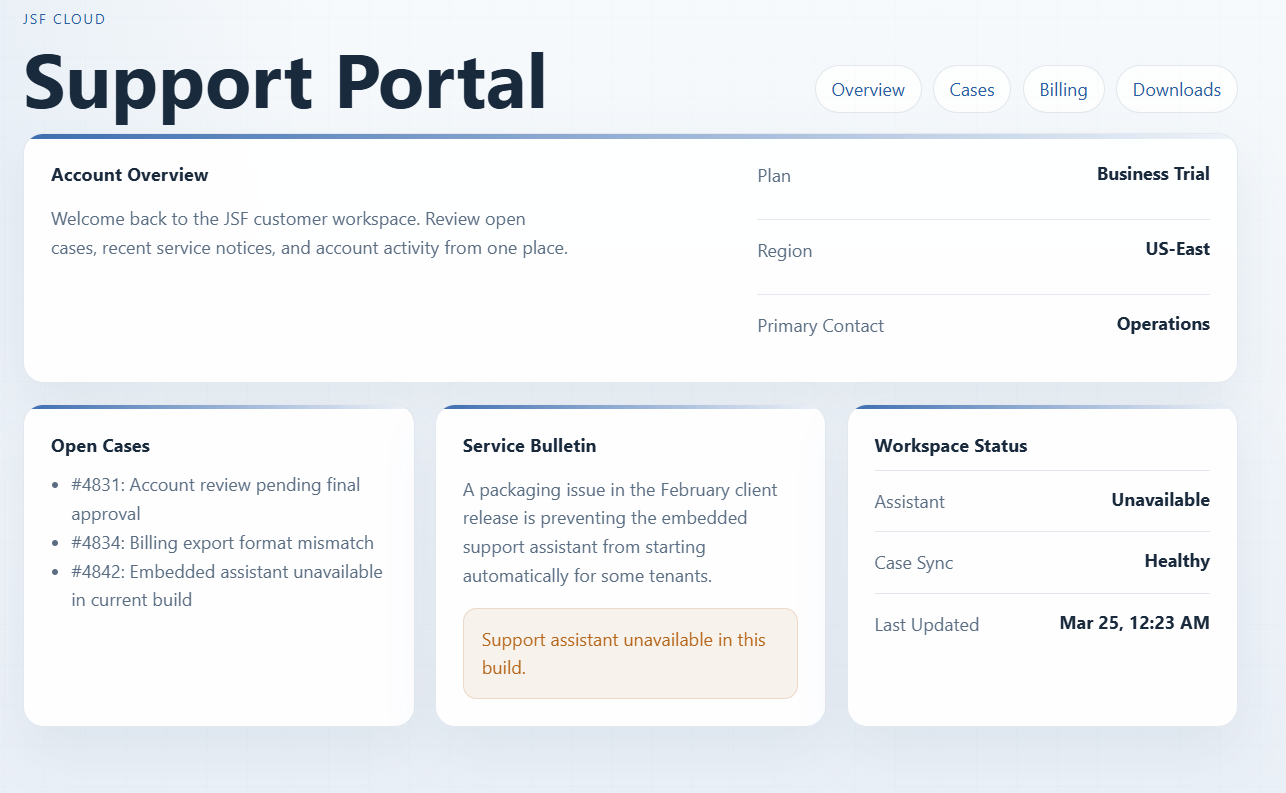Click the JSF CLOUD brand label

(64, 18)
